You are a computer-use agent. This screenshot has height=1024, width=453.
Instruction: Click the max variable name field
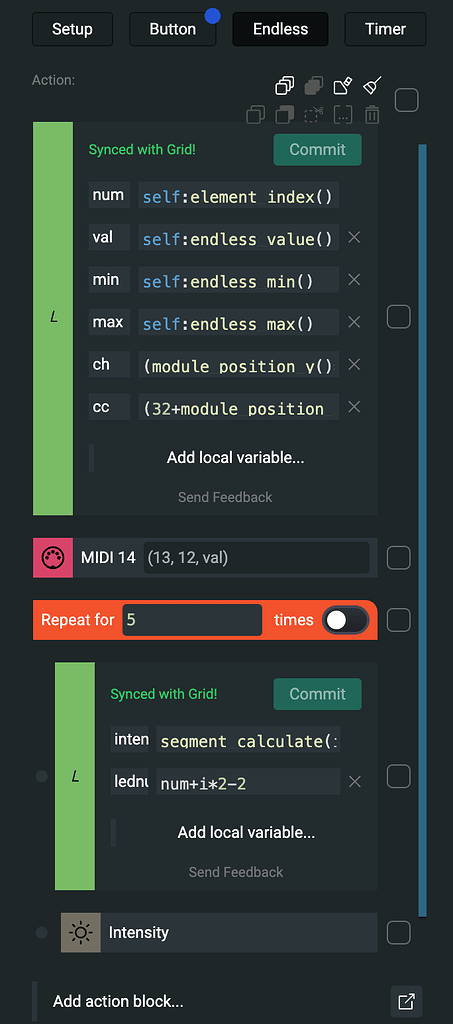pos(109,323)
